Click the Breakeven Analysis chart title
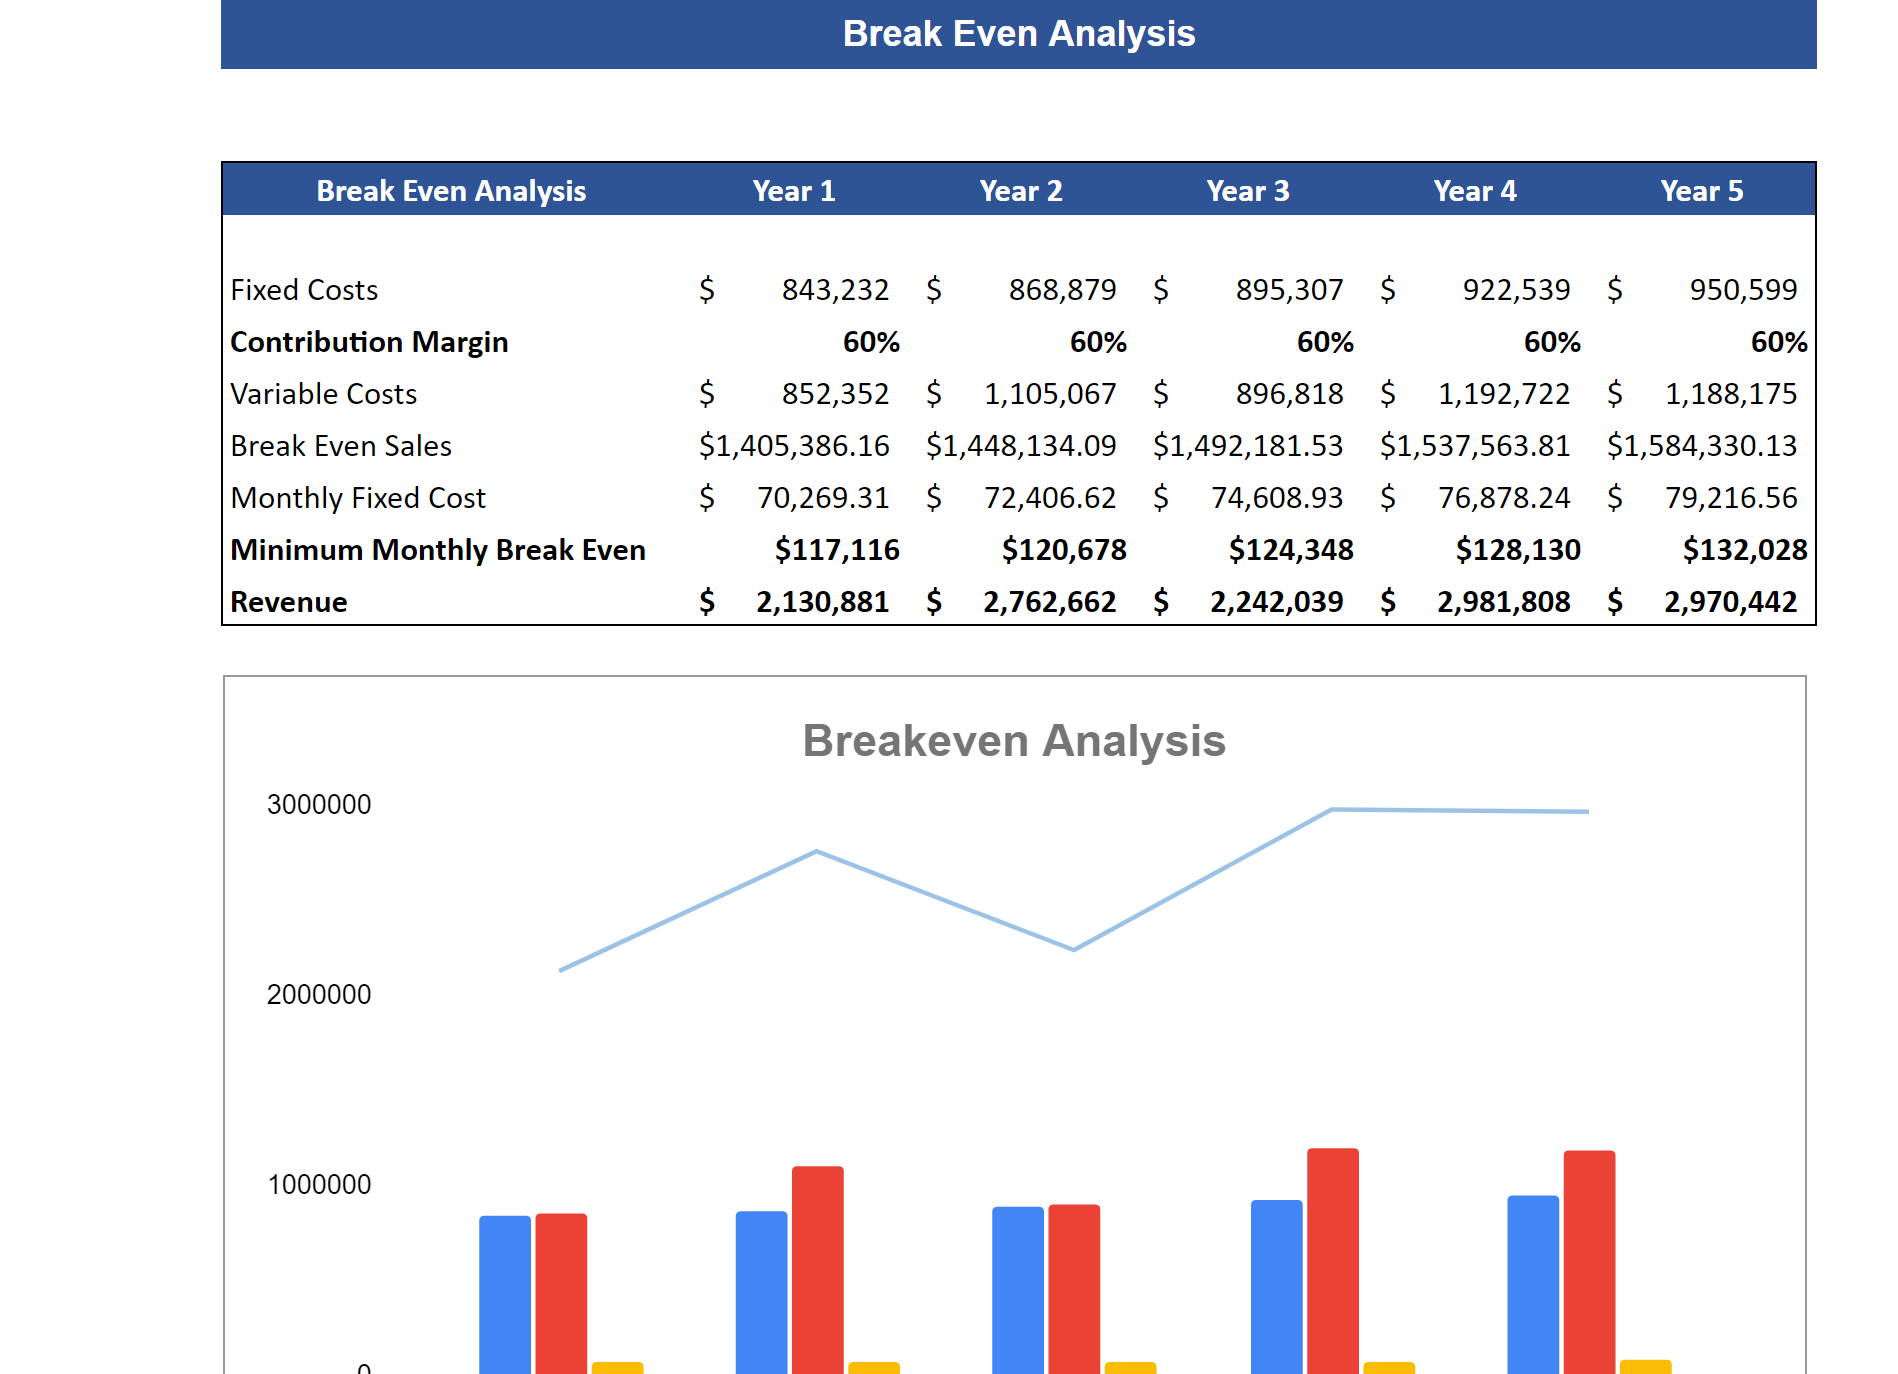 point(1014,740)
